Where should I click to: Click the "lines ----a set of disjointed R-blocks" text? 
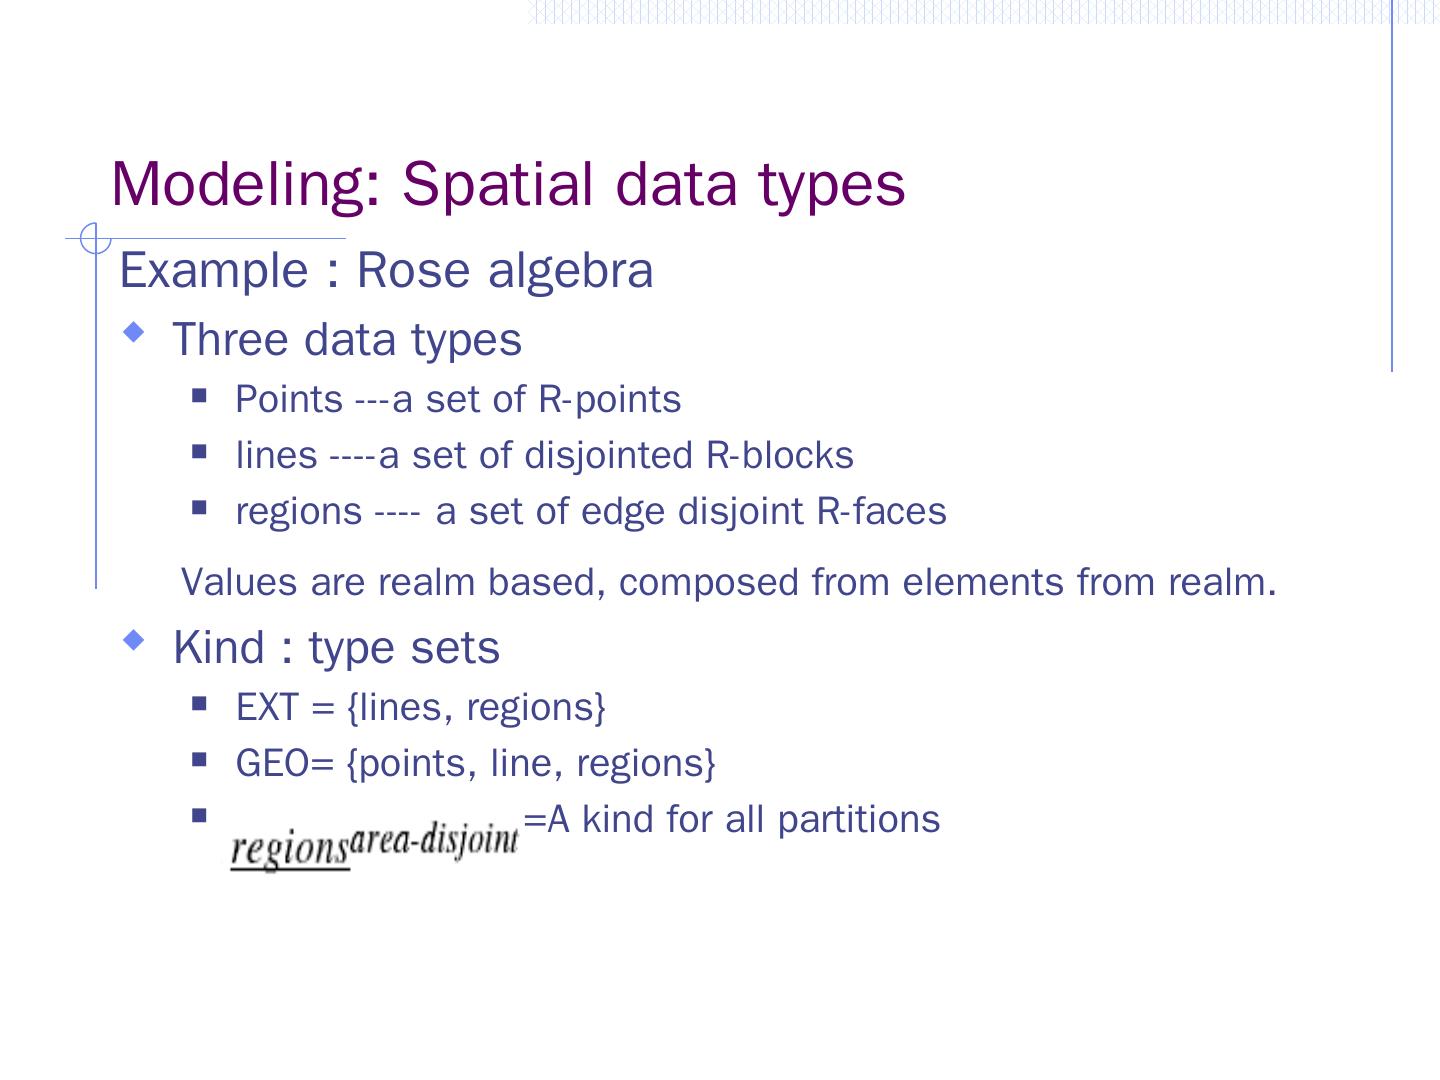point(544,455)
